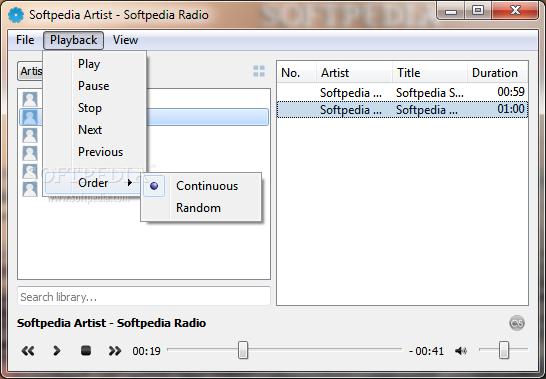Select the first artist avatar in library
Image resolution: width=546 pixels, height=379 pixels.
(x=30, y=99)
